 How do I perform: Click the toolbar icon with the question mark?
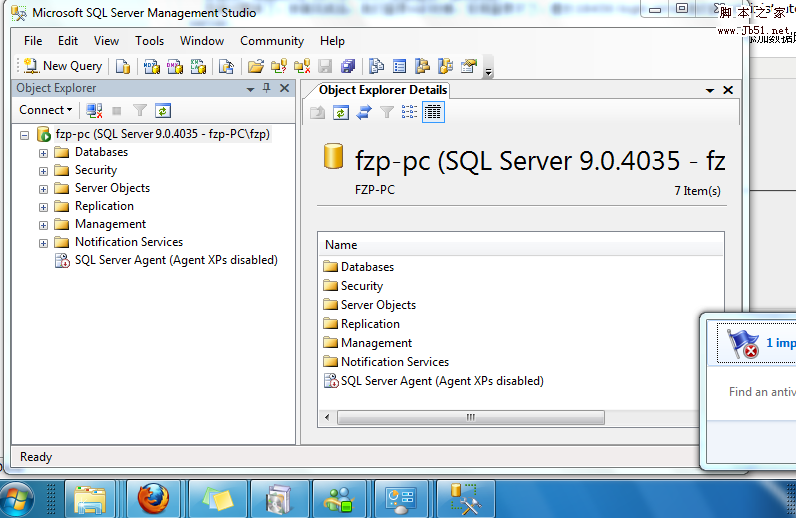tap(279, 66)
